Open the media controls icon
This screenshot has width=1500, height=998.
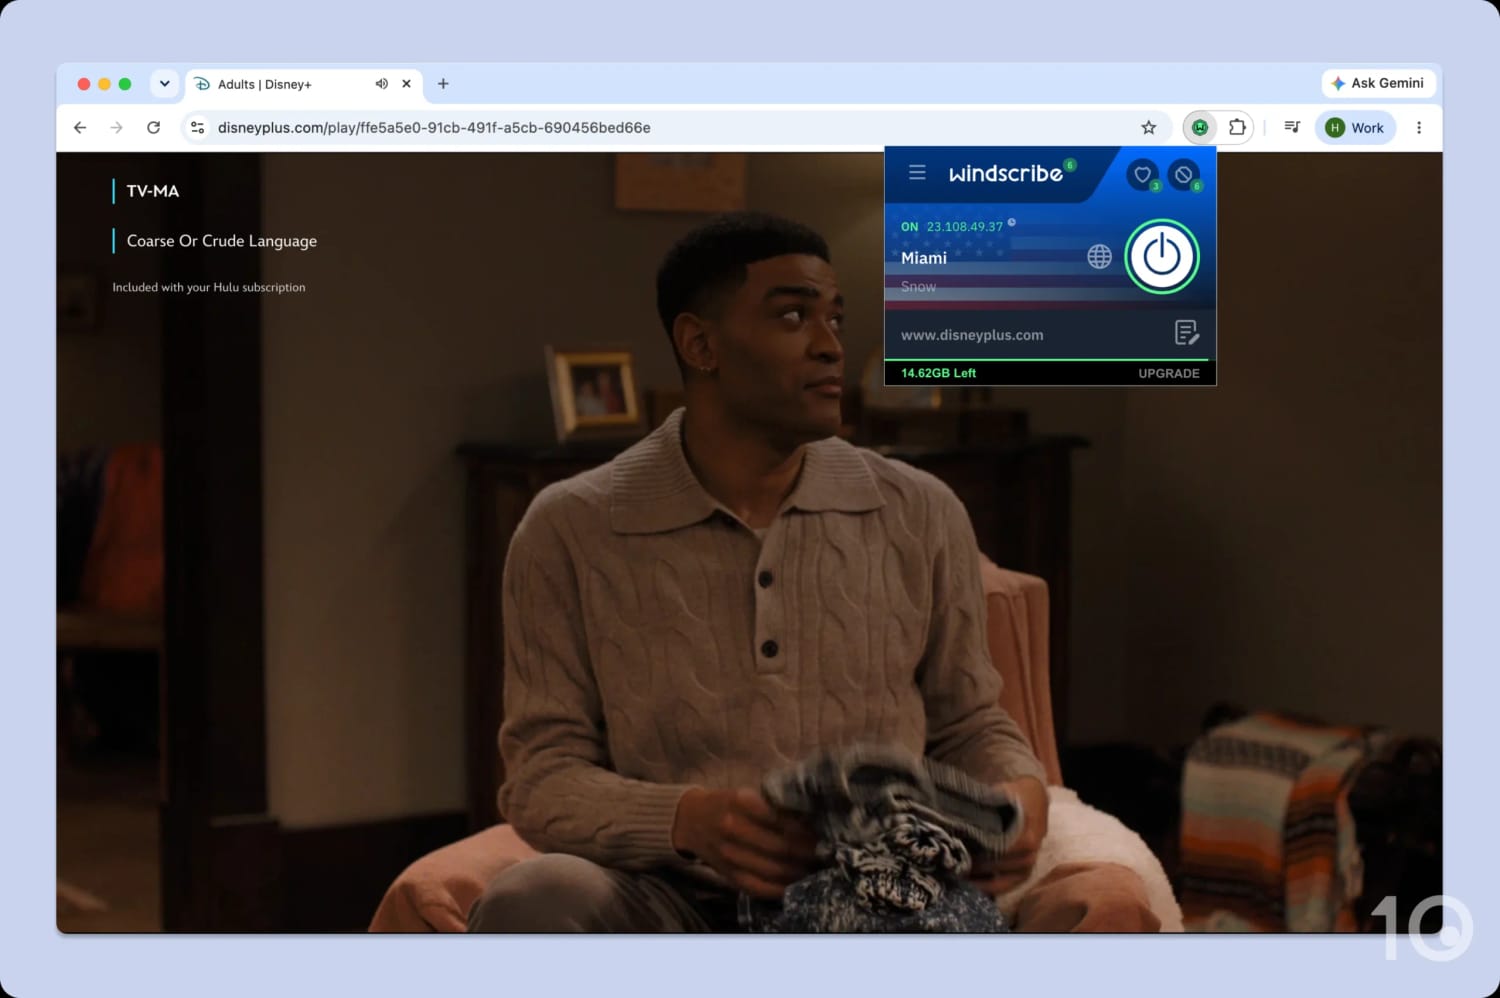click(x=1292, y=127)
